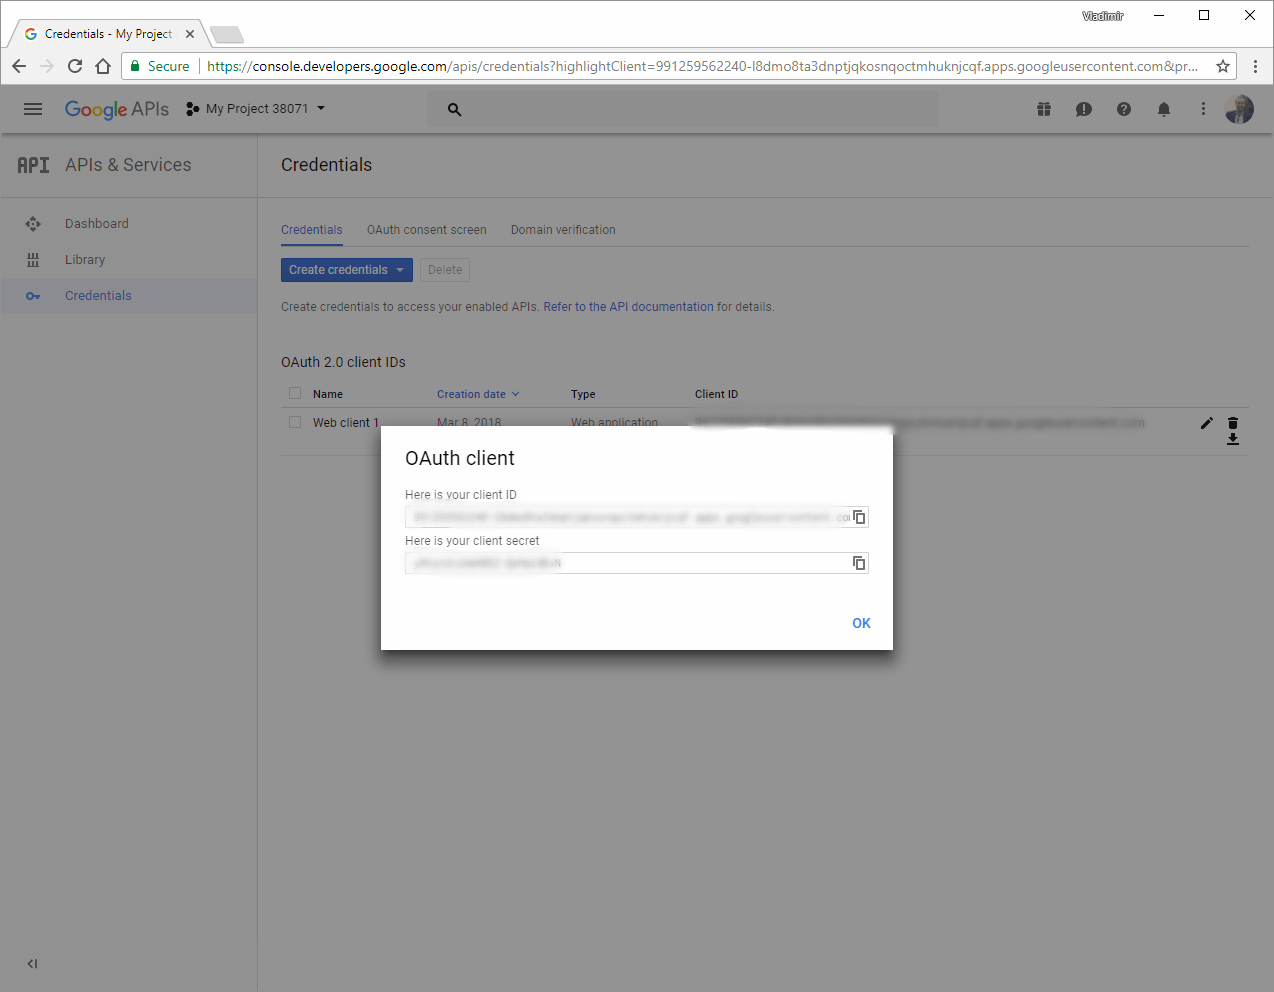Image resolution: width=1274 pixels, height=992 pixels.
Task: Delete Web client 1 with trash icon
Action: coord(1233,423)
